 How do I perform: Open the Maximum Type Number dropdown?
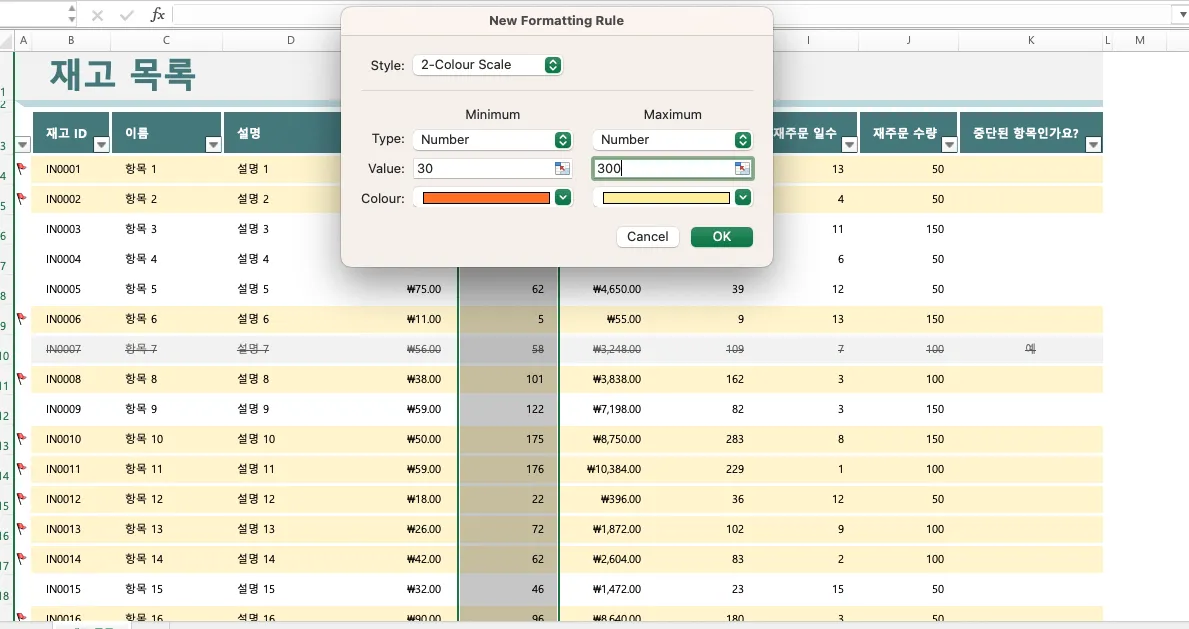point(672,140)
